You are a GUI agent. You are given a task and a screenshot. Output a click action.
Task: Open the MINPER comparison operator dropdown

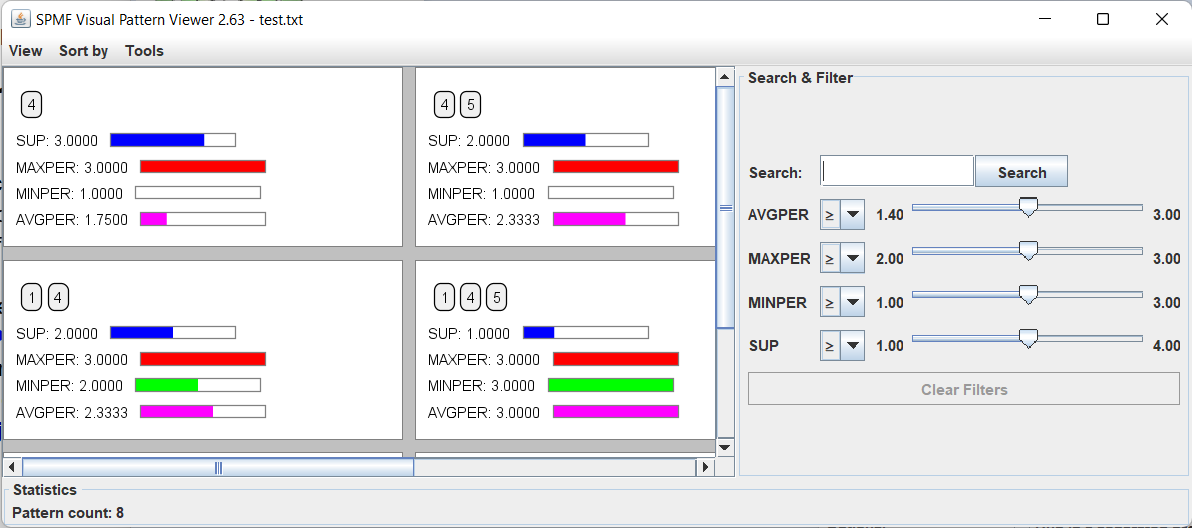point(852,302)
